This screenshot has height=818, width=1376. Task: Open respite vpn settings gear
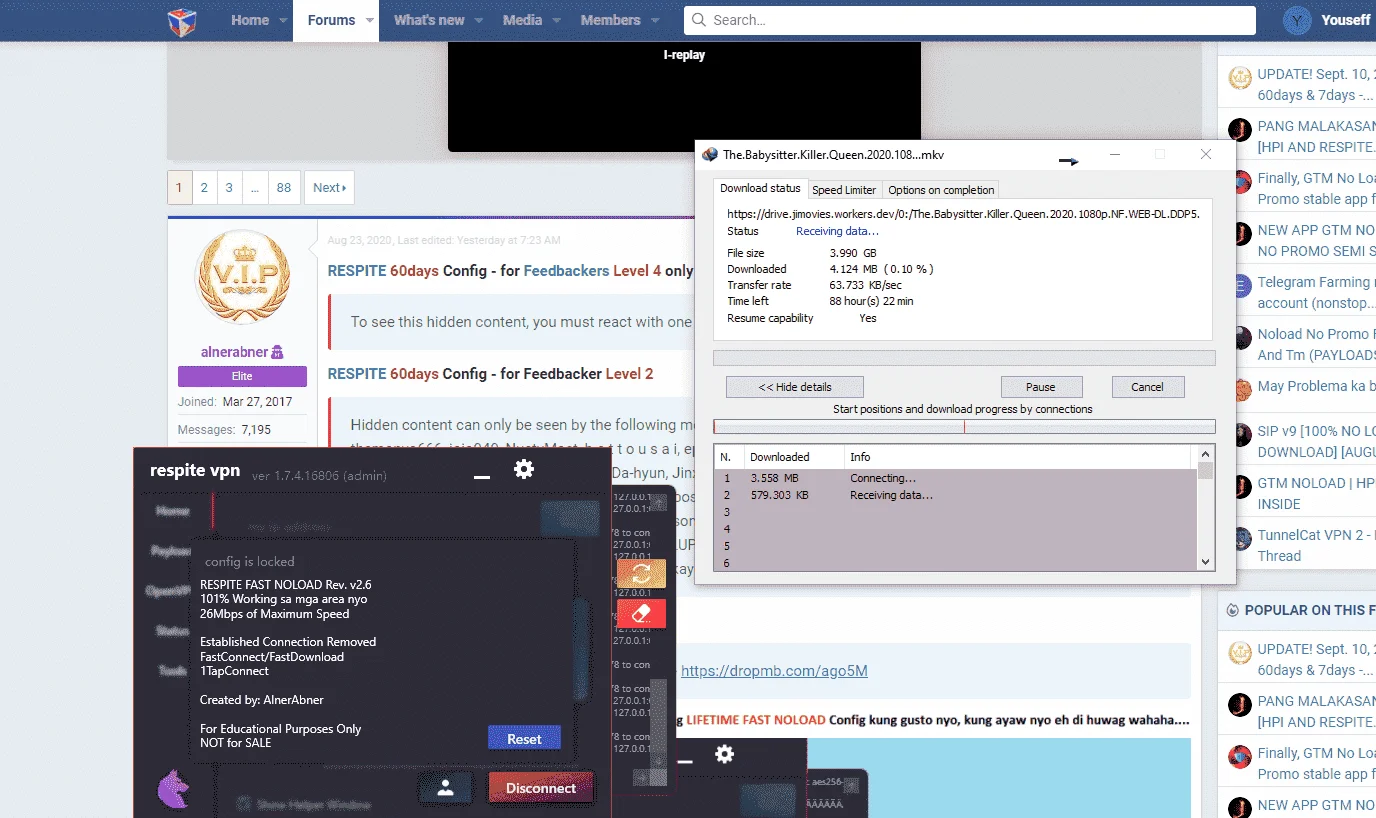tap(524, 468)
